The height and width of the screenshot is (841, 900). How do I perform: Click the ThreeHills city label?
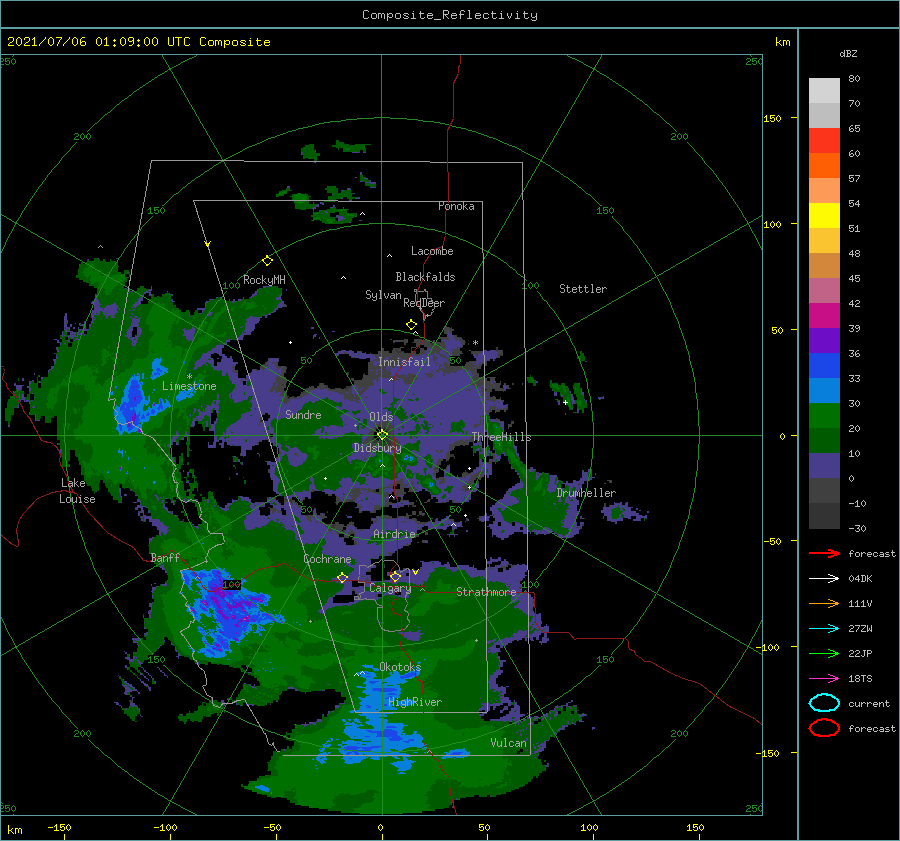pyautogui.click(x=501, y=437)
